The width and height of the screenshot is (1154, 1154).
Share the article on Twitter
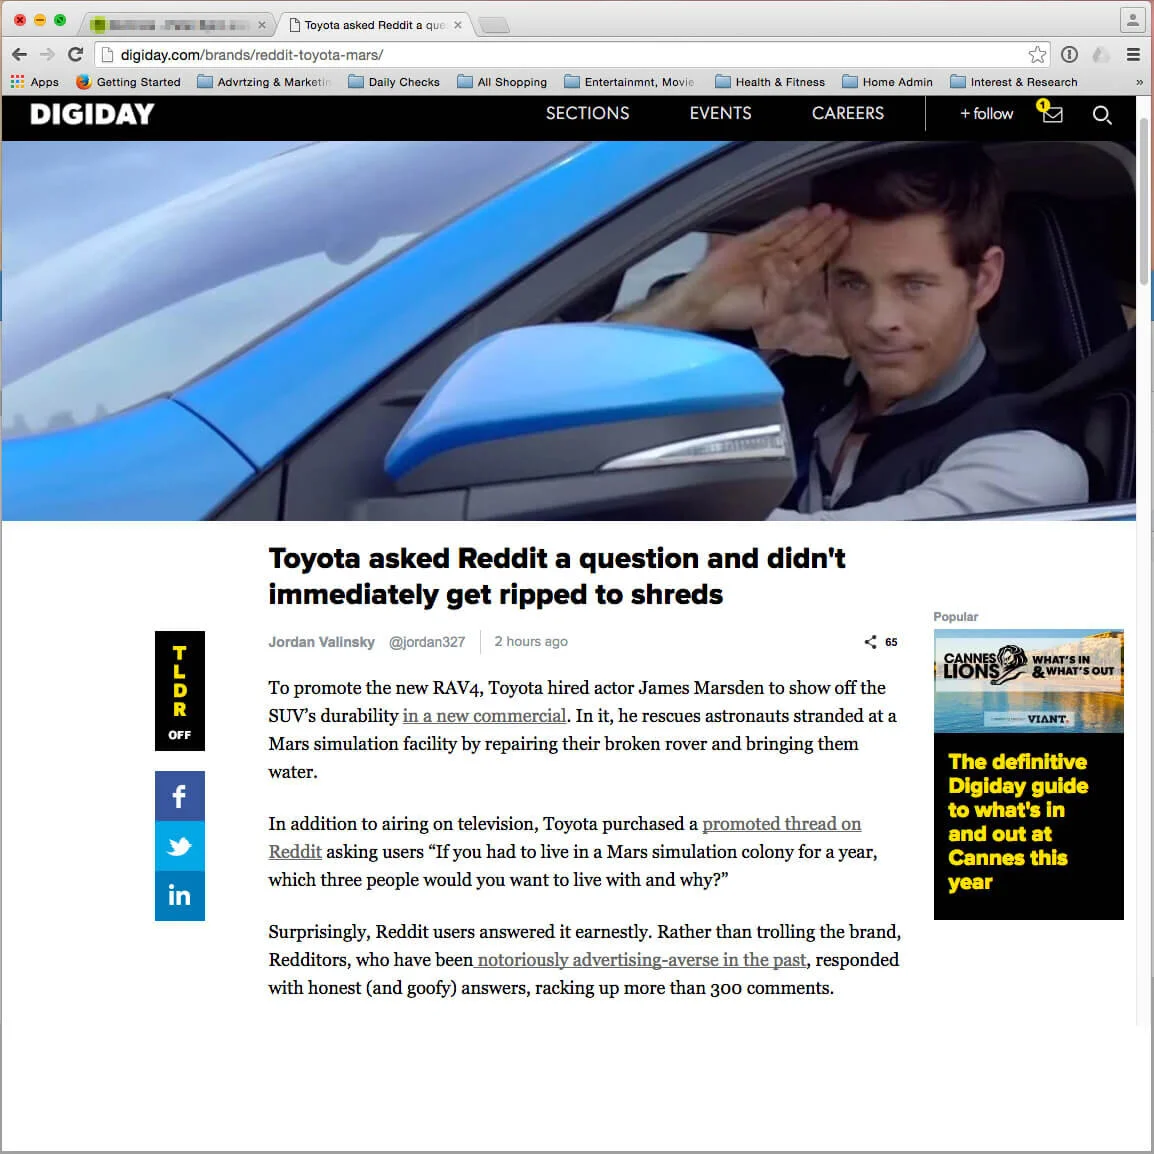180,846
